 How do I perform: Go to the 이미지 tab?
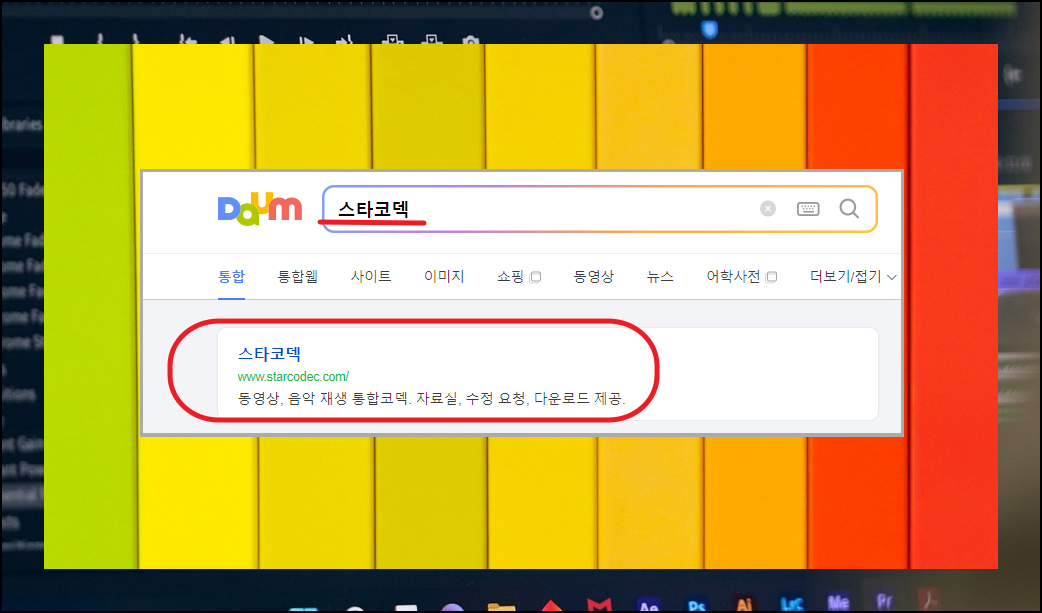(444, 277)
